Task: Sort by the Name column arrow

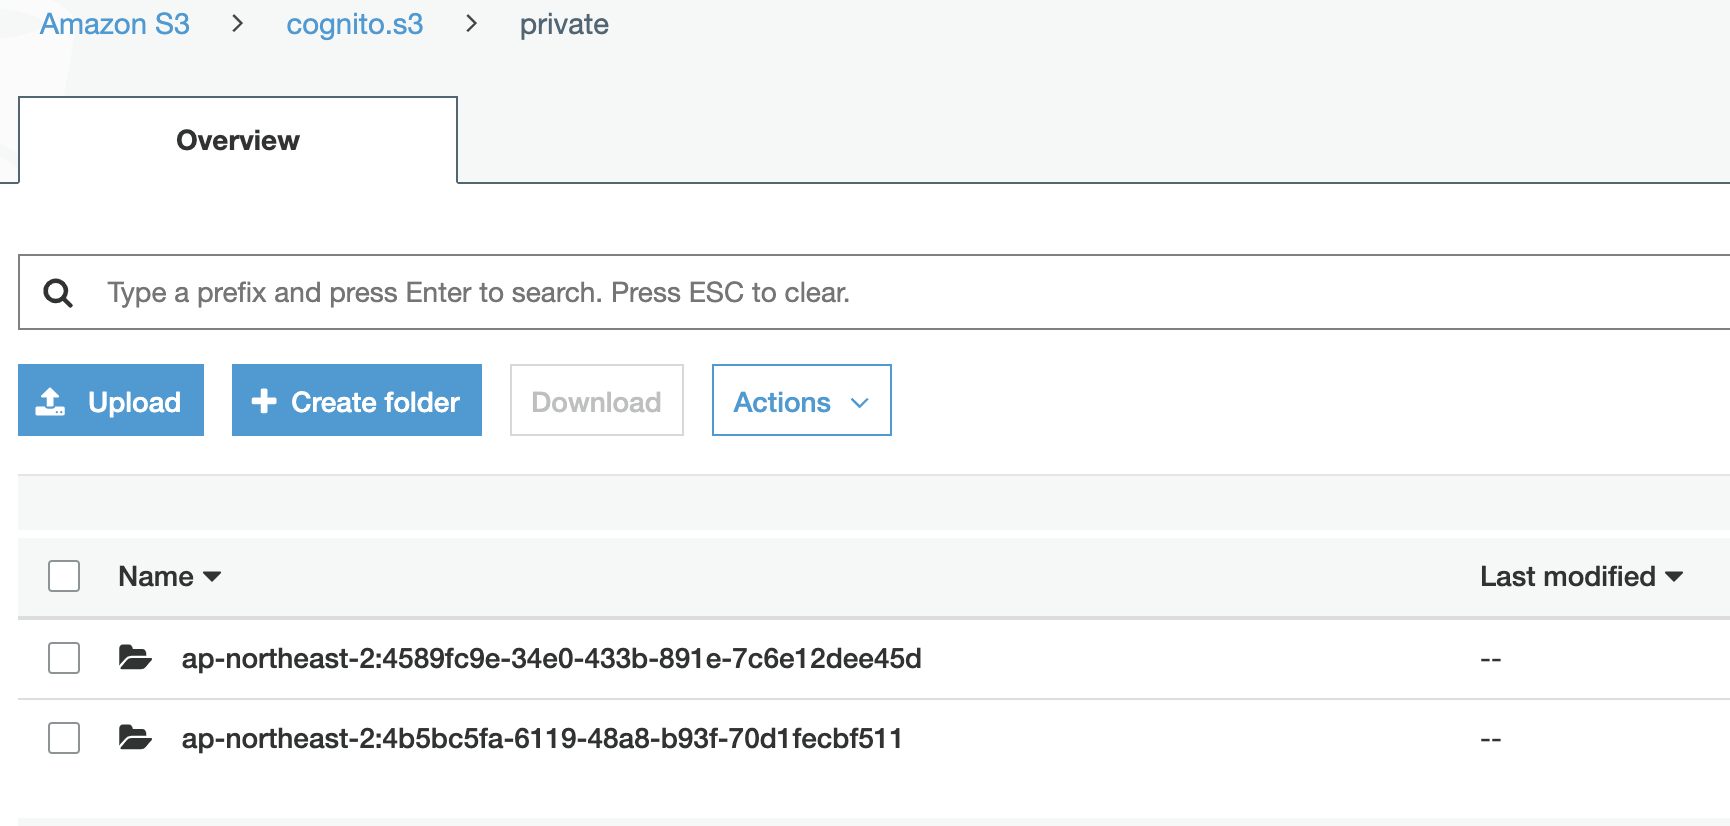Action: (212, 577)
